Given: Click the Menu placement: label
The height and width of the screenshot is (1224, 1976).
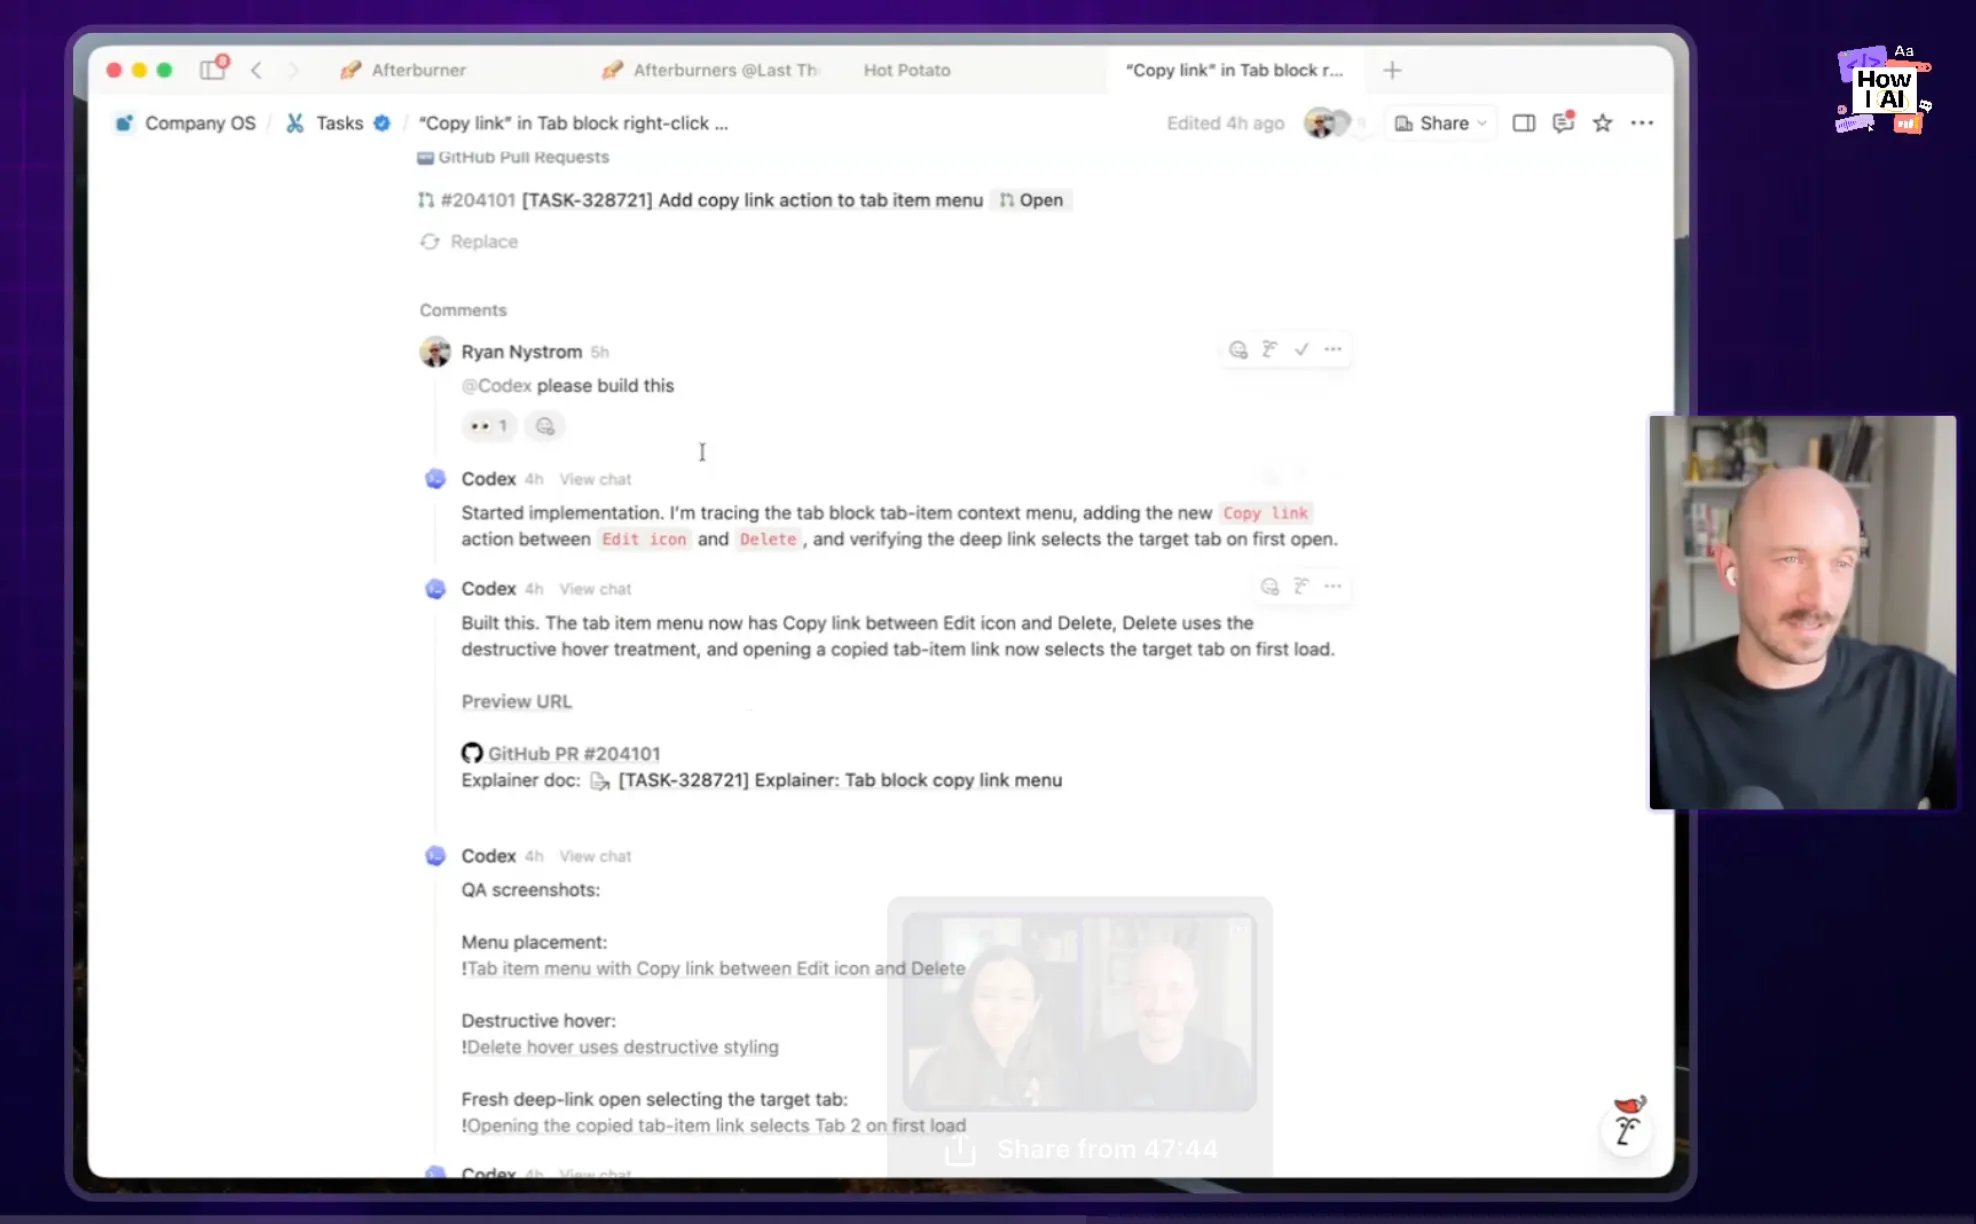Looking at the screenshot, I should (x=534, y=942).
